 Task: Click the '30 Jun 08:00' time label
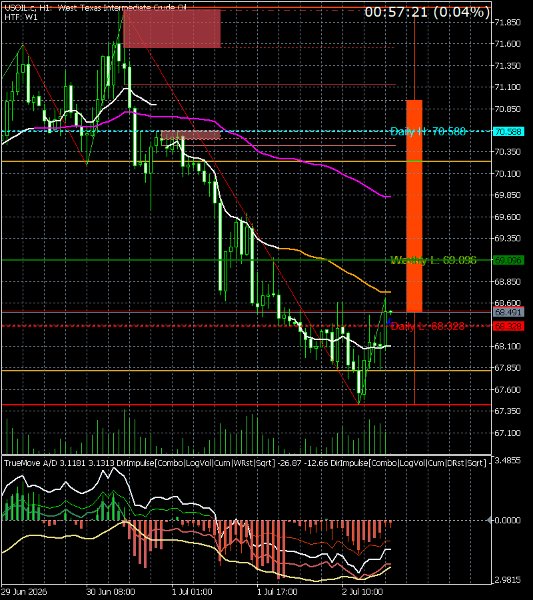110,592
